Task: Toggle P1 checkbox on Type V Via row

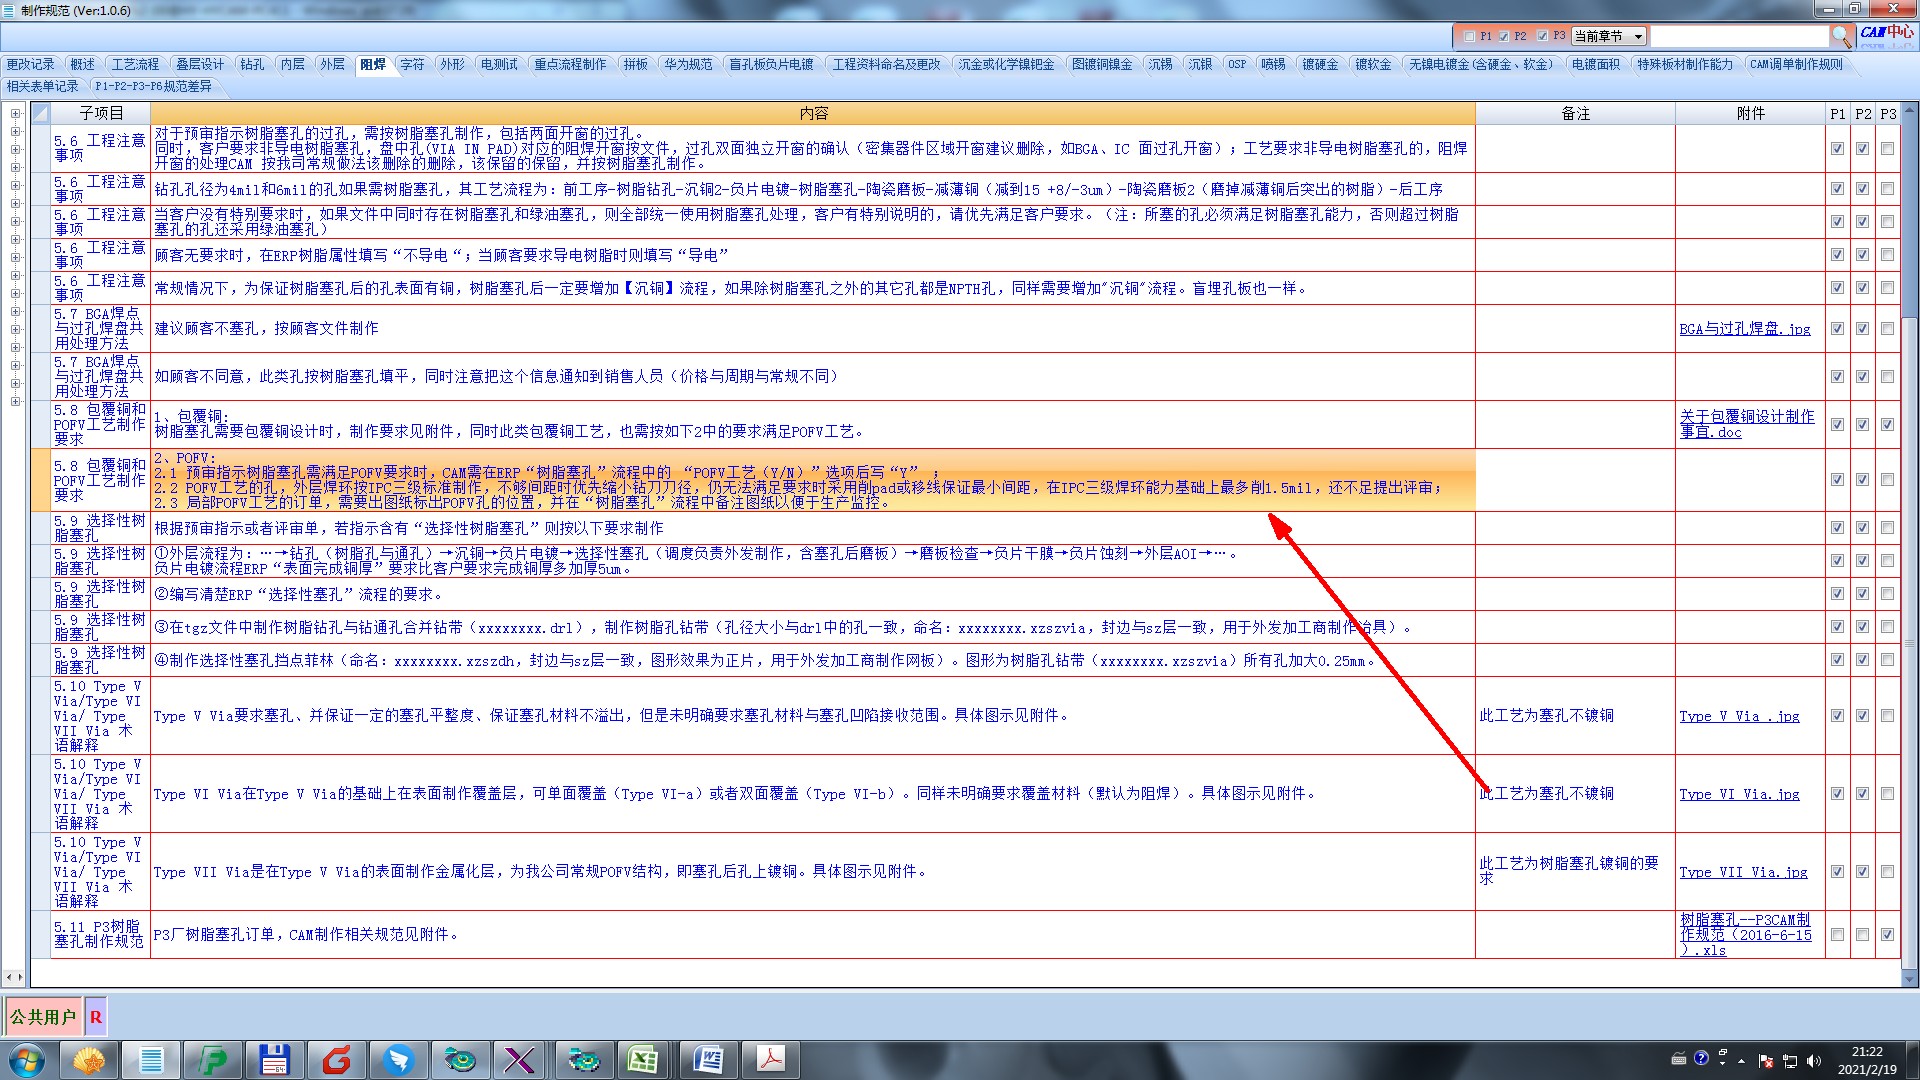Action: [x=1837, y=716]
